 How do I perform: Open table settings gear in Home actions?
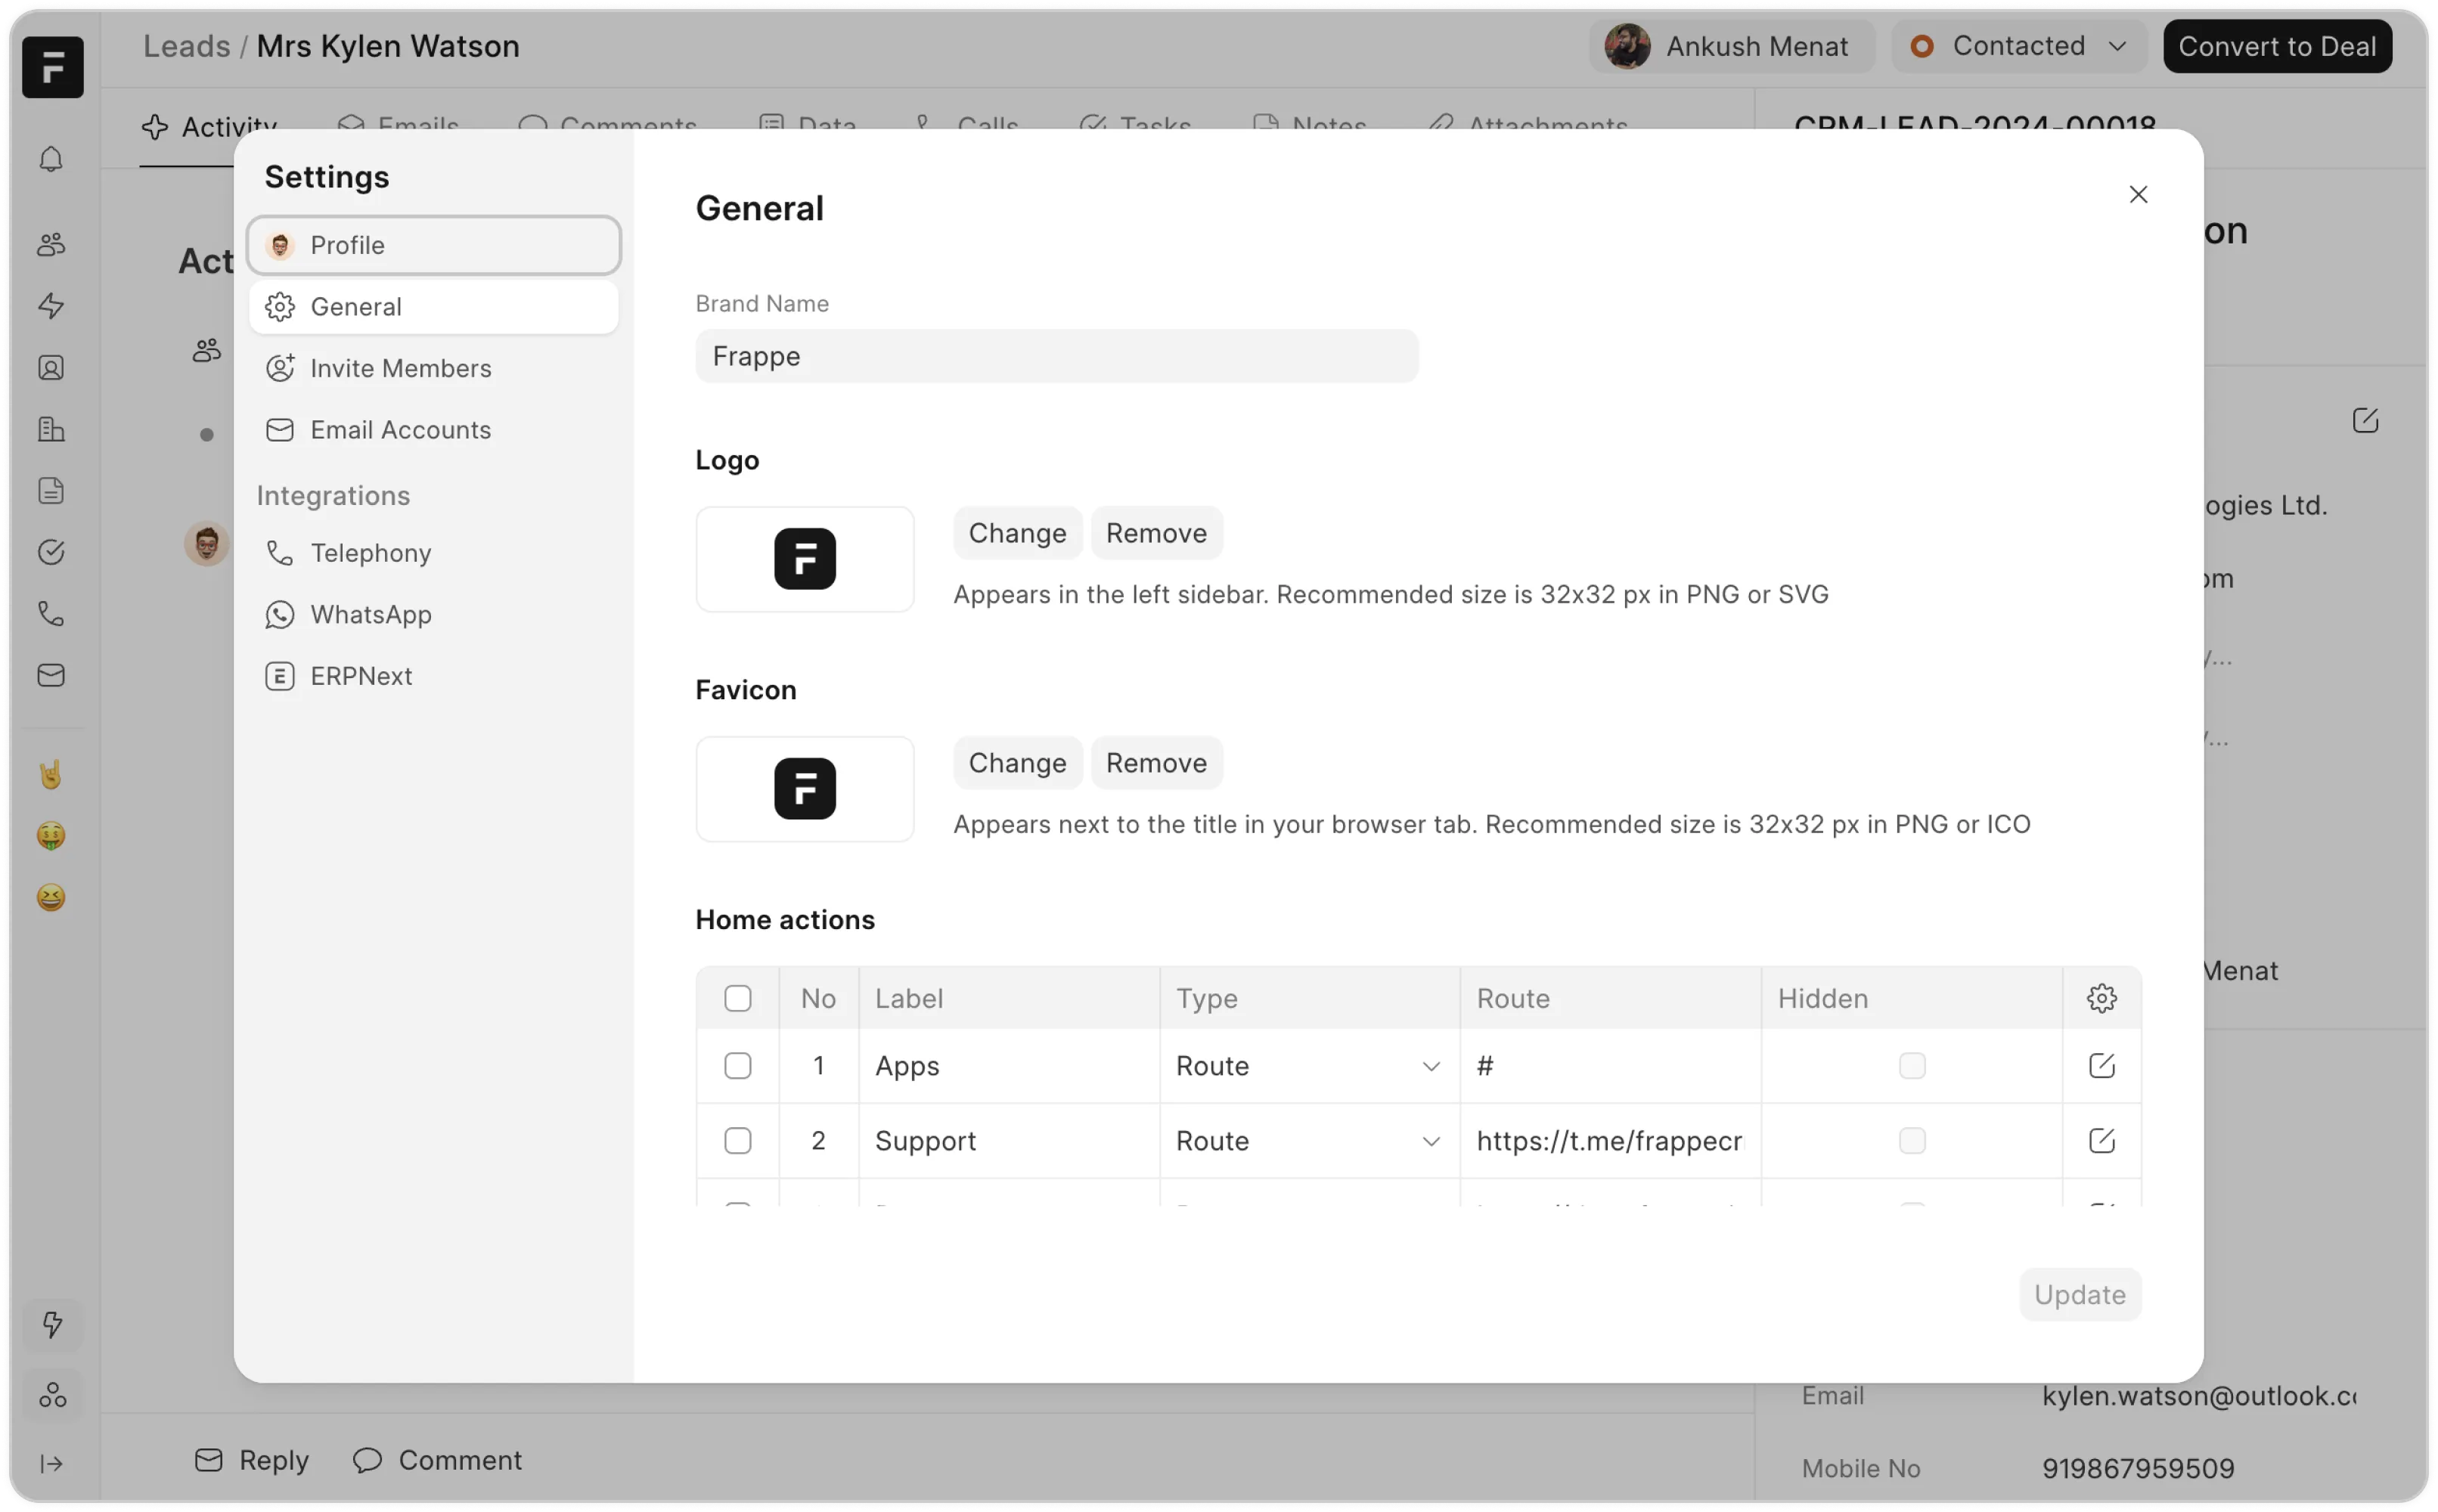coord(2101,998)
